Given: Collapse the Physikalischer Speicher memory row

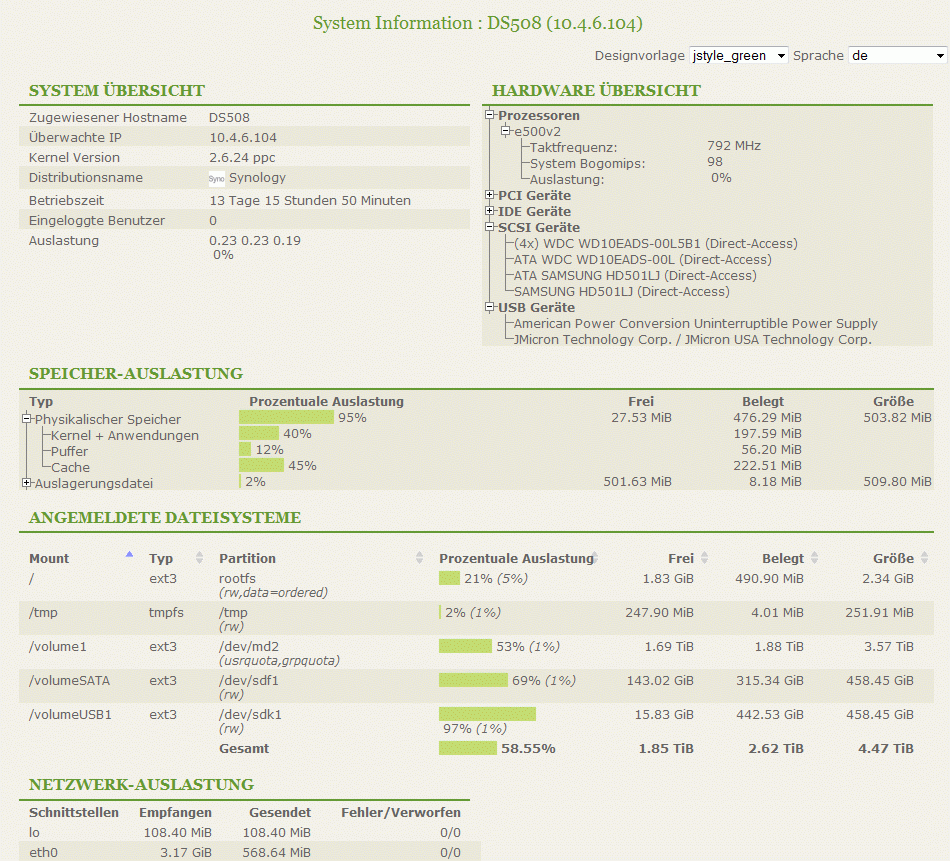Looking at the screenshot, I should coord(27,419).
